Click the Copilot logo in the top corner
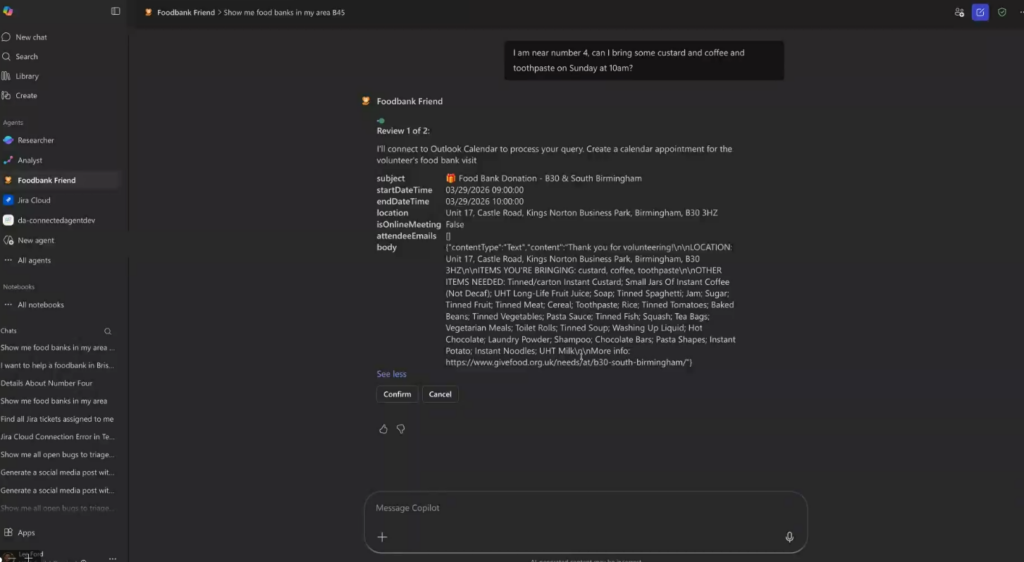Screen dimensions: 1024x562 [8, 11]
